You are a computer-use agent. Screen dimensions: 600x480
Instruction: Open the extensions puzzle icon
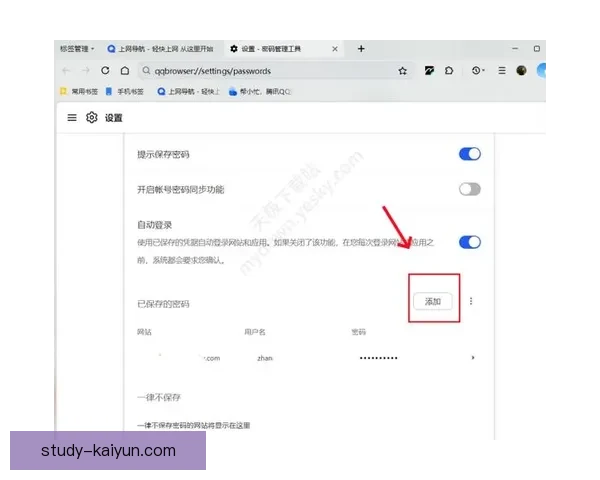click(449, 70)
